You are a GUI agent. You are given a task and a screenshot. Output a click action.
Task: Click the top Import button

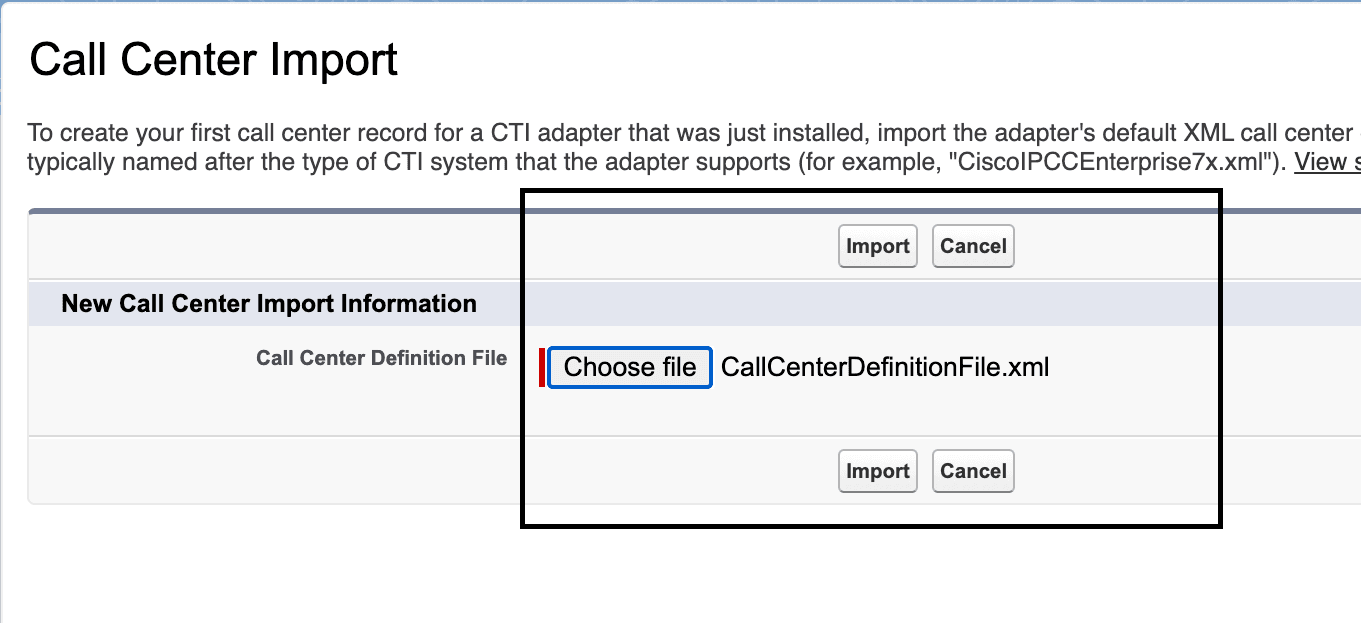tap(877, 246)
